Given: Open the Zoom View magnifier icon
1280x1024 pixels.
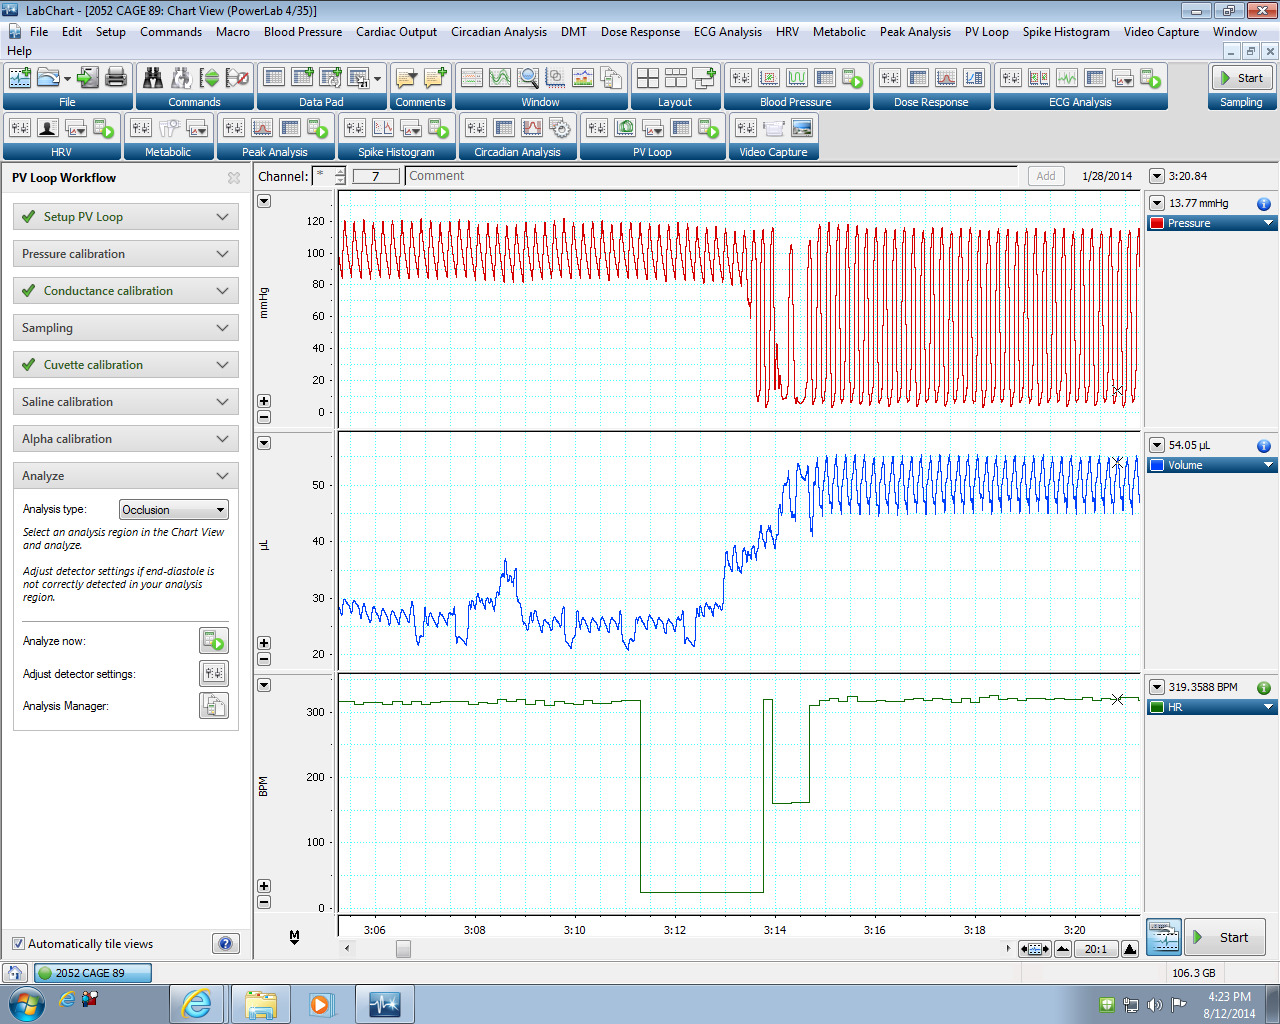Looking at the screenshot, I should tap(528, 78).
